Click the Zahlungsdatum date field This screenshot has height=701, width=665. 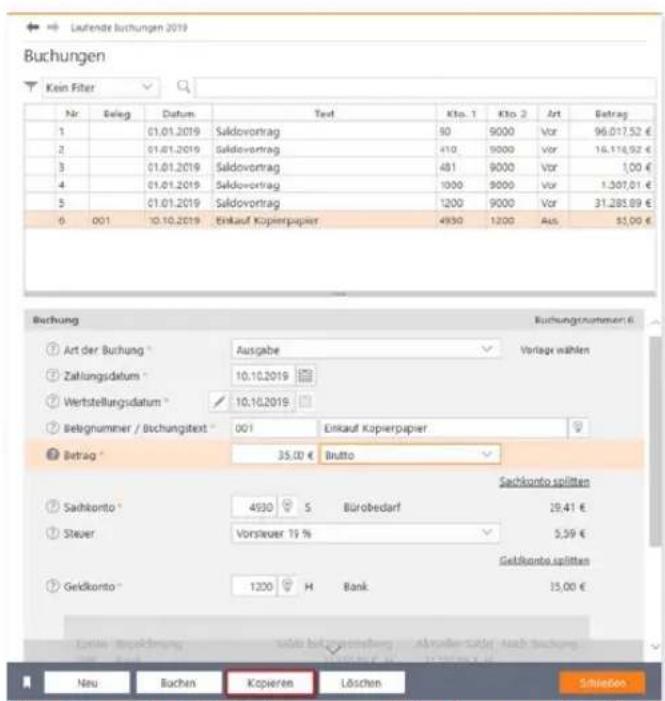click(263, 376)
